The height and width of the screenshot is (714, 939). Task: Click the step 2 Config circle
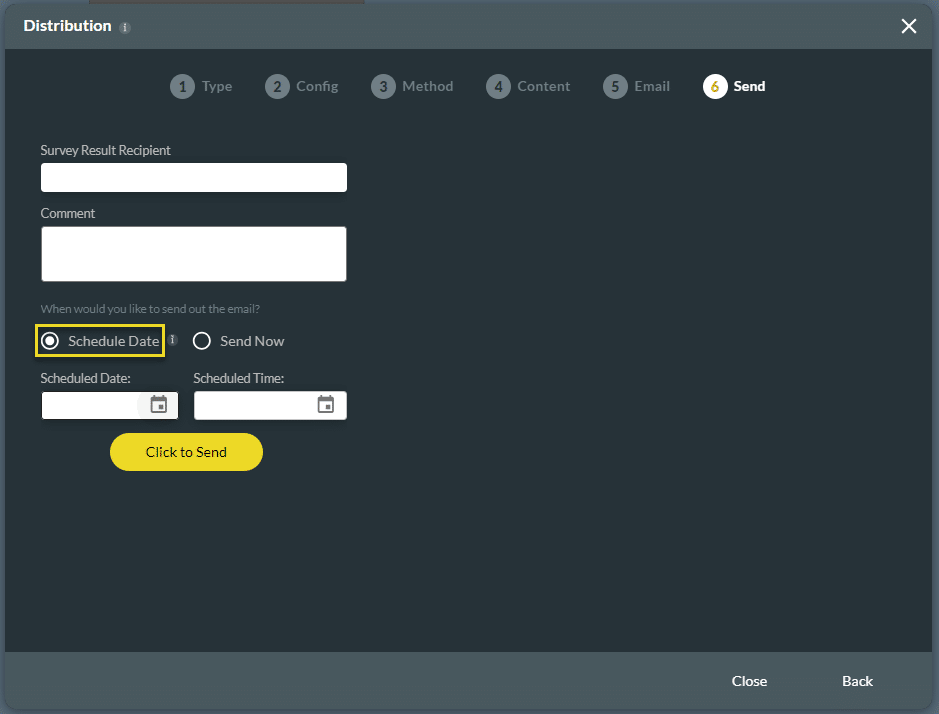pyautogui.click(x=277, y=87)
